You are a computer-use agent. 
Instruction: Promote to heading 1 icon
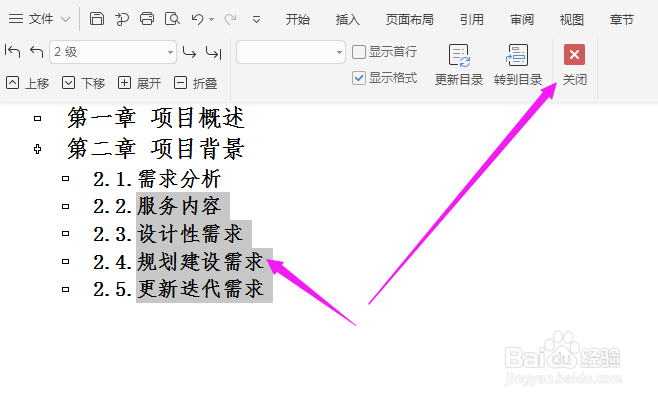(x=12, y=52)
